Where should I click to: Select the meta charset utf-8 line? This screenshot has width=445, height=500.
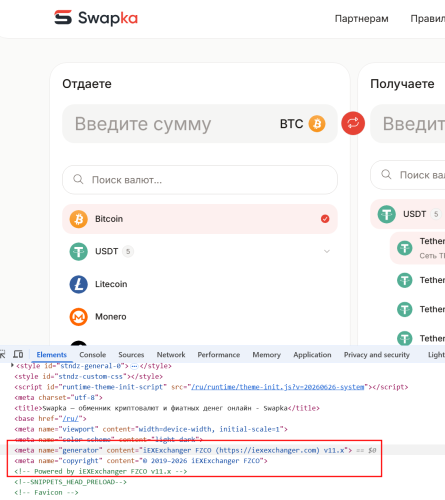[x=58, y=398]
